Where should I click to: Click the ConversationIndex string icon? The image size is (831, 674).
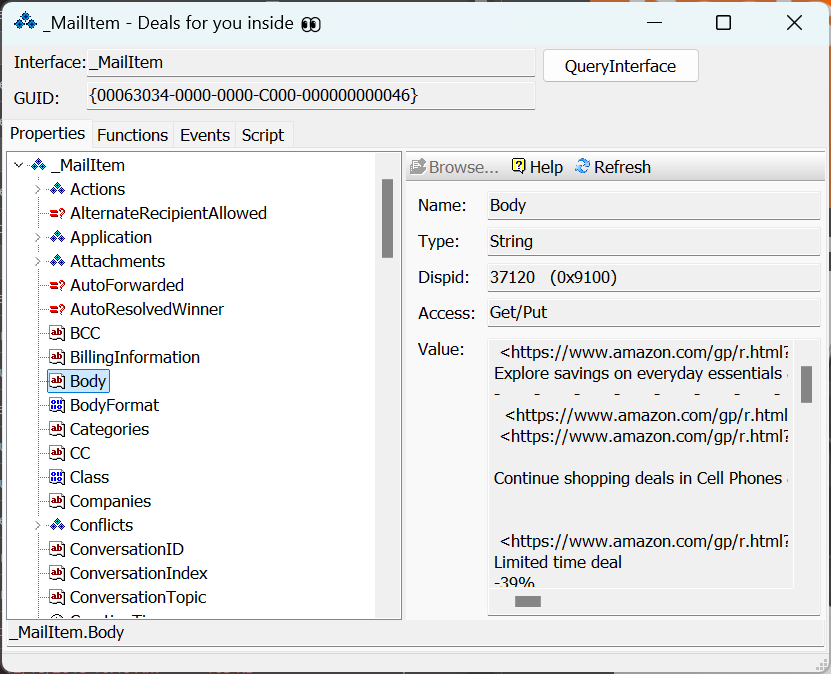click(57, 573)
